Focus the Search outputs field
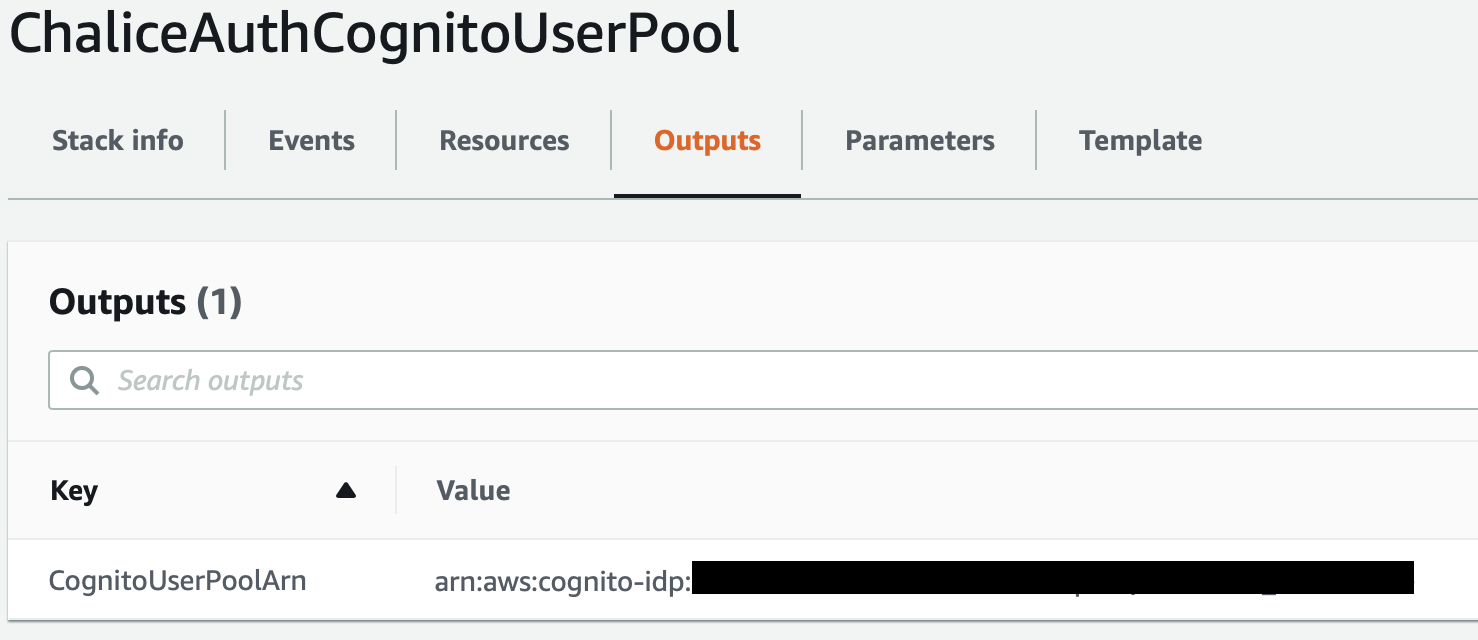This screenshot has height=640, width=1478. click(x=700, y=381)
